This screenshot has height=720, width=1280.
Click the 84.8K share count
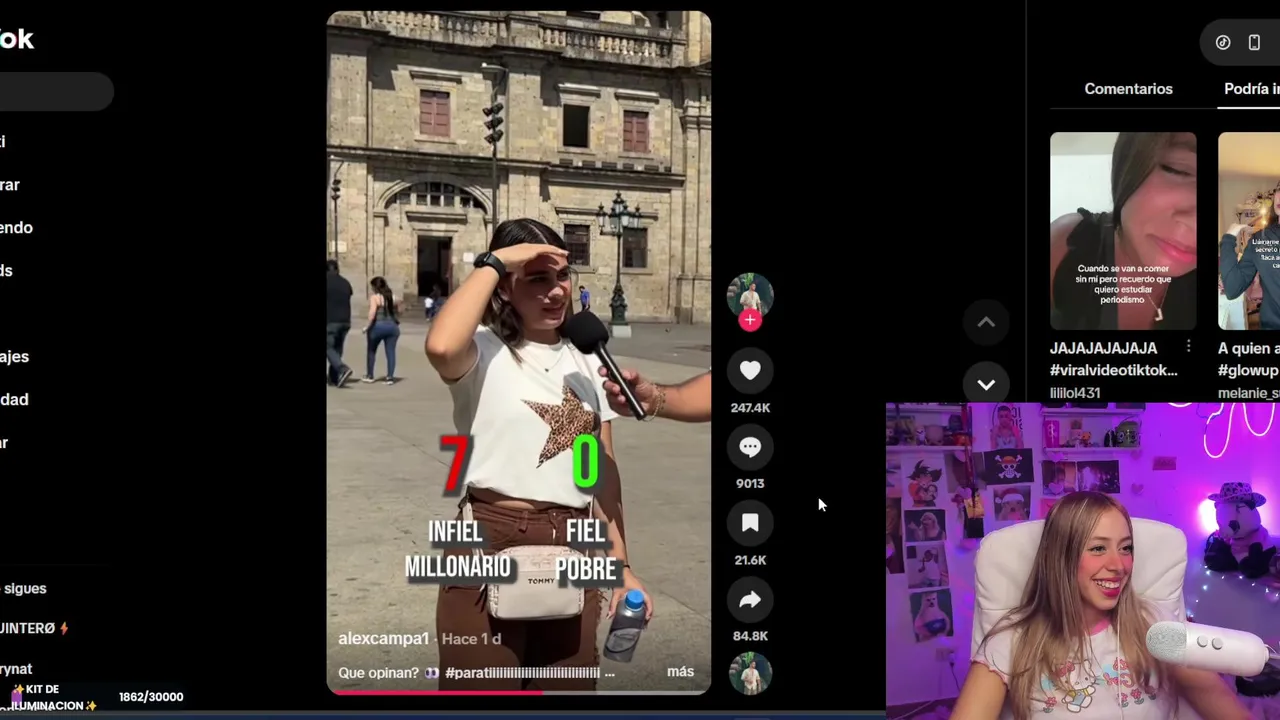[x=750, y=636]
